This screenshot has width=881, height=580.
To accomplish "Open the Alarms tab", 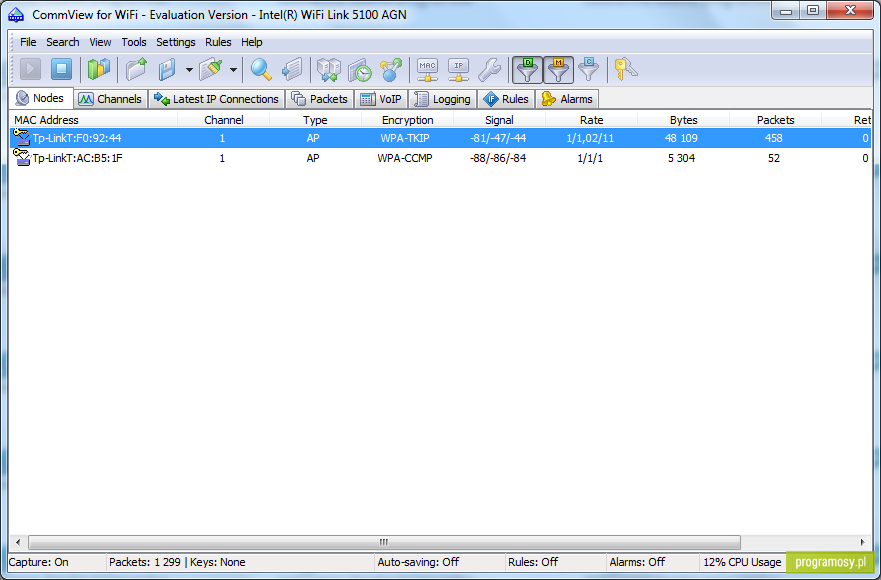I will (567, 99).
